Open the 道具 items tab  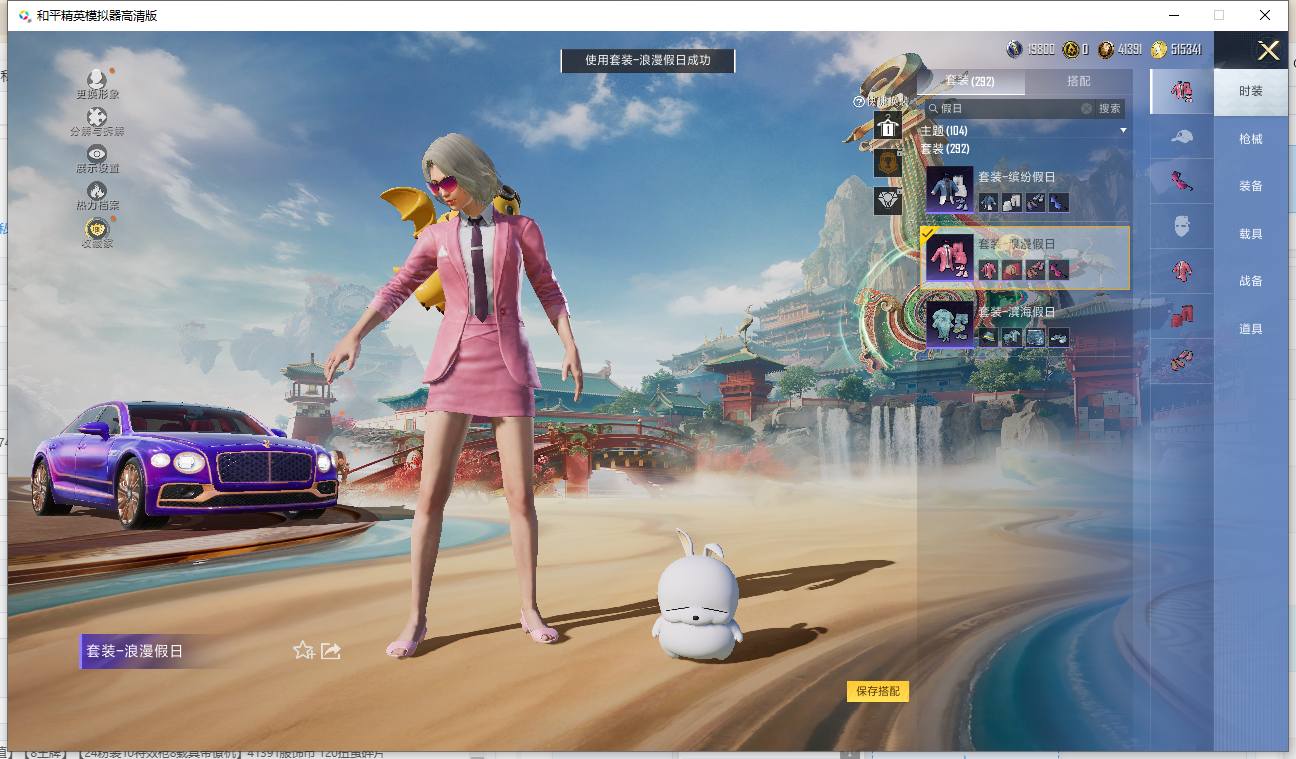(1251, 329)
